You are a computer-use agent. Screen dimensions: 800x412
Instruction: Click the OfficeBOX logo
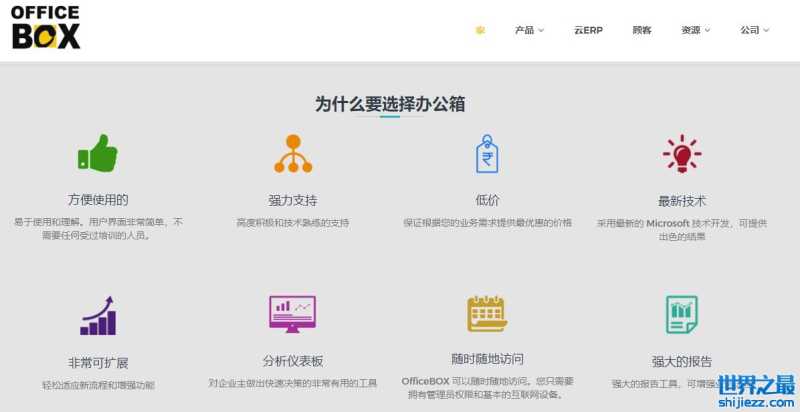coord(46,27)
